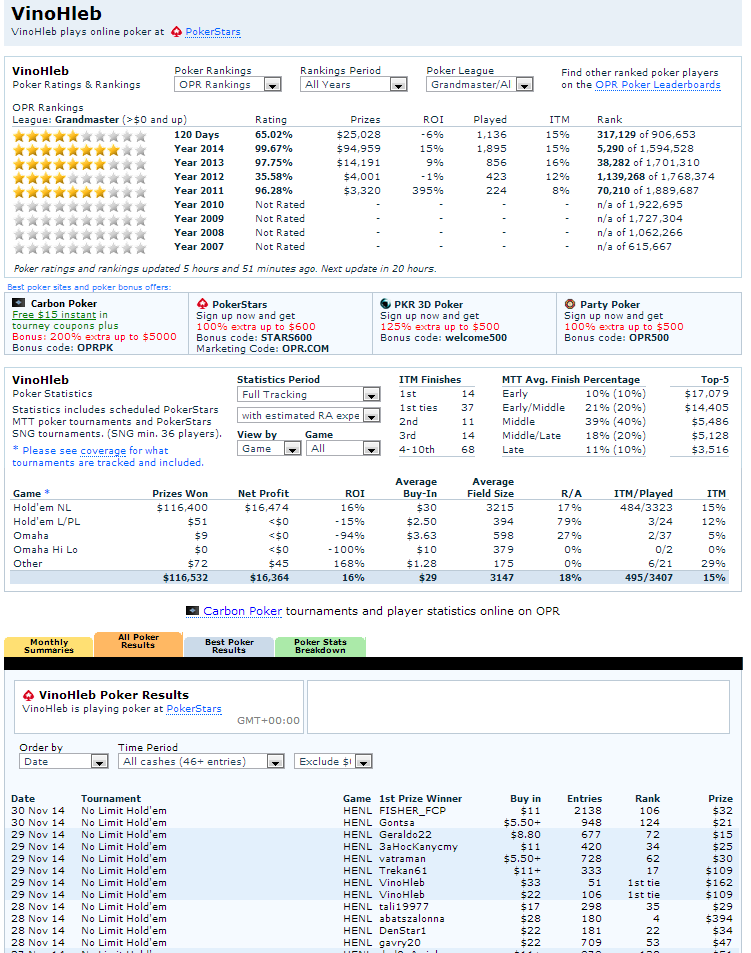Click the PKR 3D Poker logo icon

click(385, 304)
